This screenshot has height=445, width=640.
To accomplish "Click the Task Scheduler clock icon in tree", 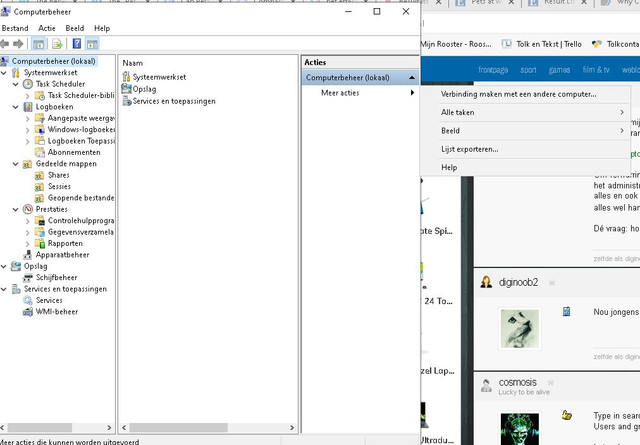I will 28,84.
